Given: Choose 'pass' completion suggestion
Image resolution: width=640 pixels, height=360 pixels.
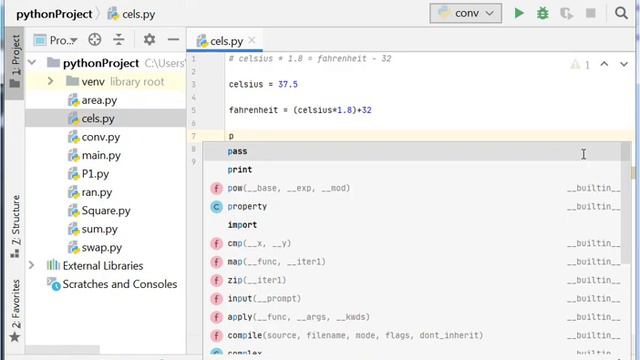Looking at the screenshot, I should [x=412, y=151].
